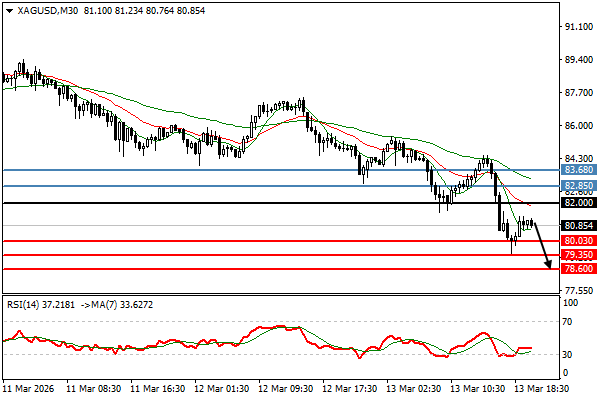The image size is (600, 400).
Task: Select the 82.850 blue price level tag
Action: click(578, 186)
